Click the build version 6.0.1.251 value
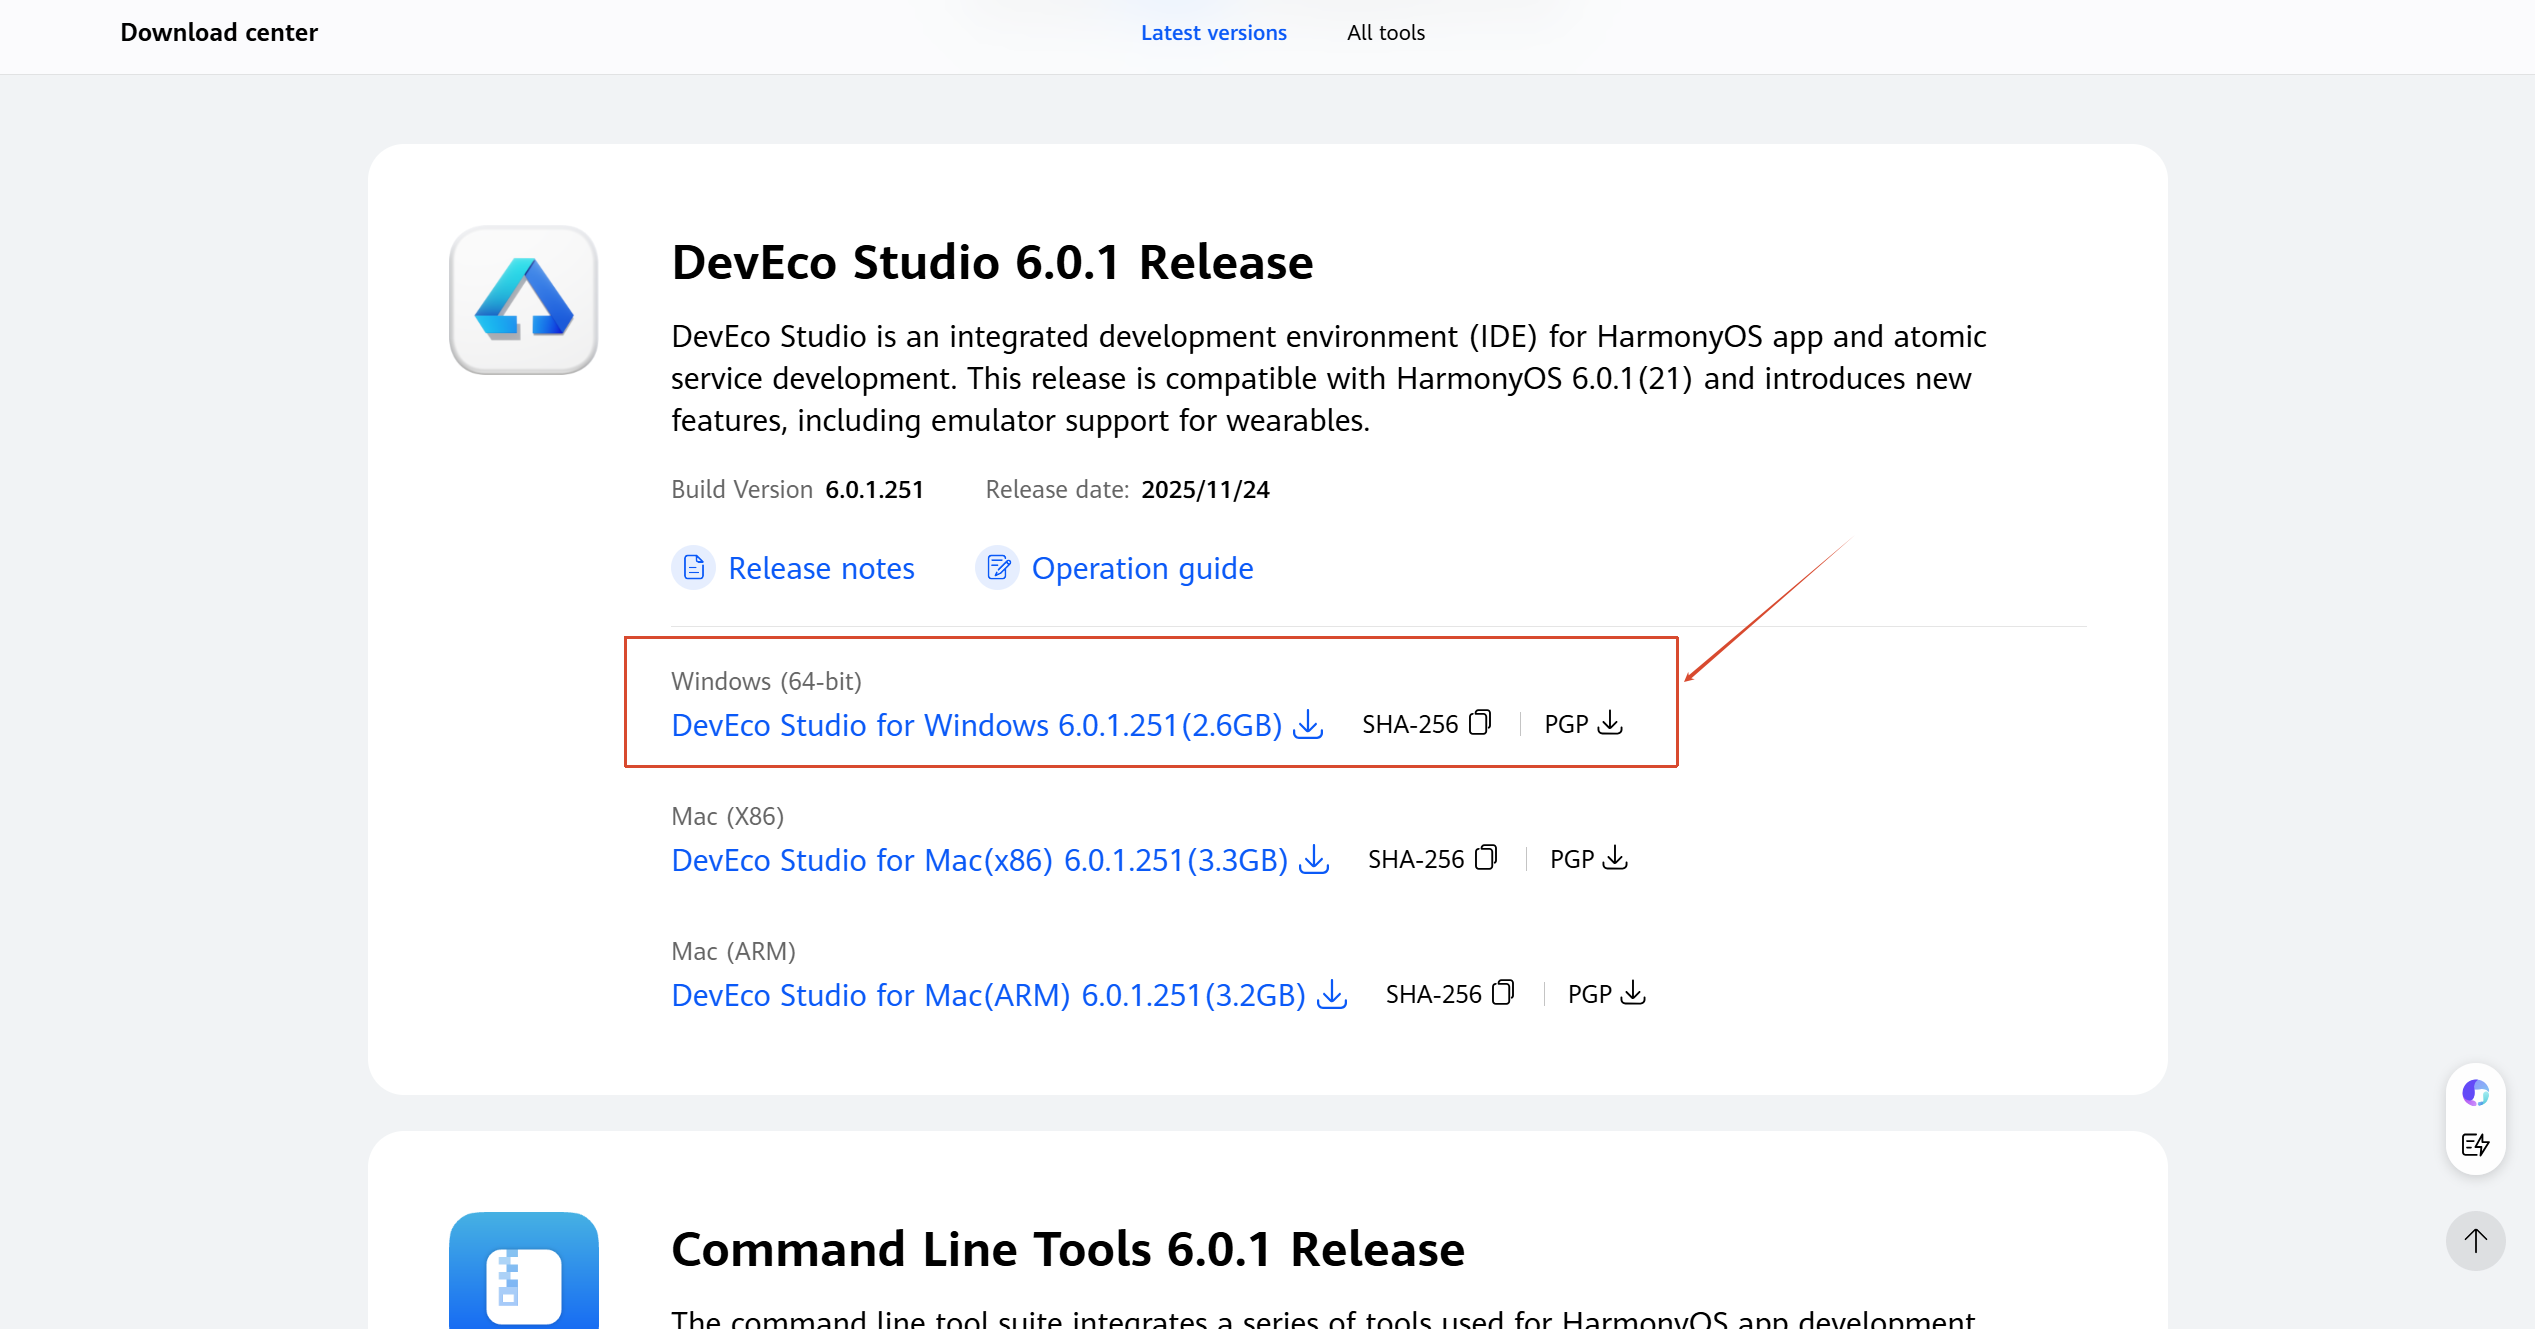 pos(874,489)
